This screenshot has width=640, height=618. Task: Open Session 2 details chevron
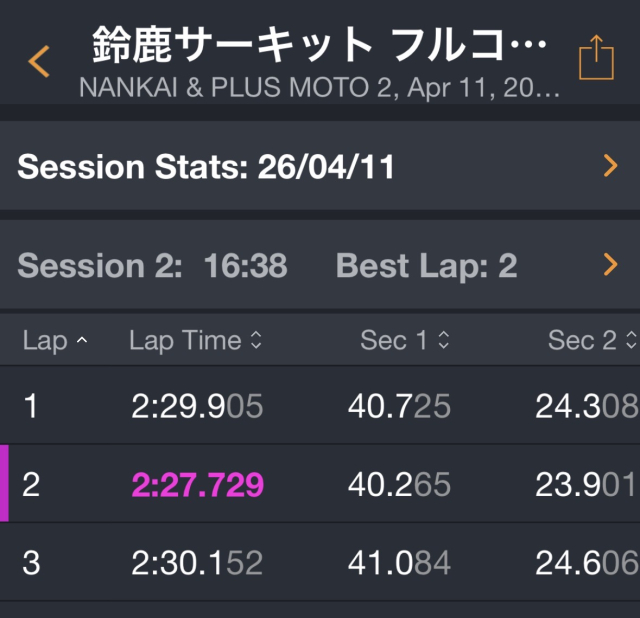611,265
